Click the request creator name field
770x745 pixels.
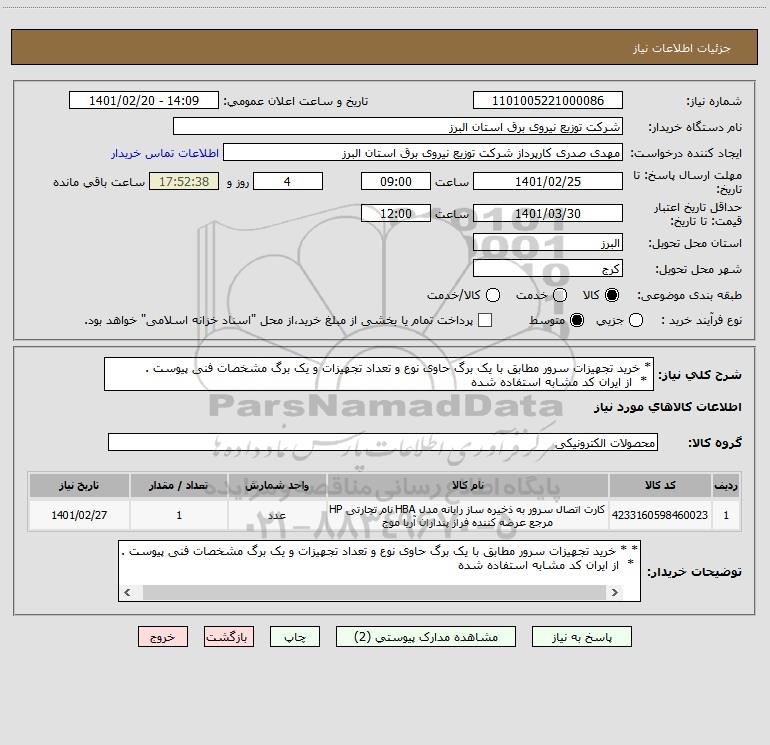click(x=423, y=152)
